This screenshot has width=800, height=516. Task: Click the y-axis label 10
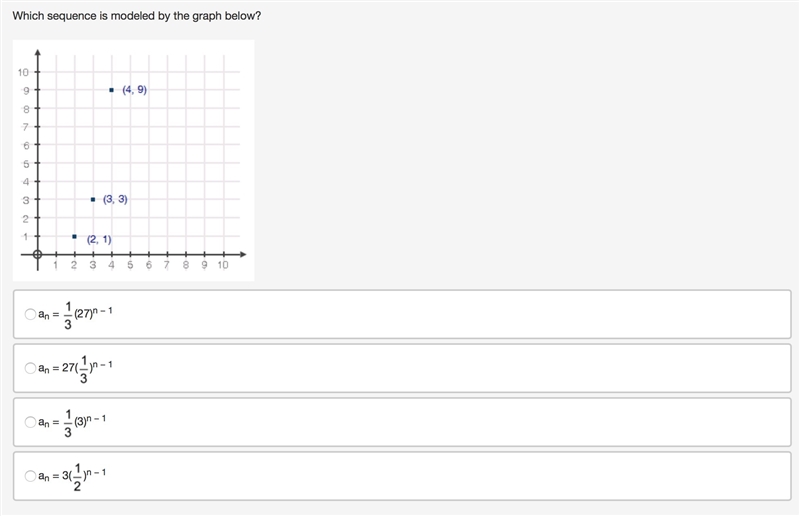click(23, 72)
